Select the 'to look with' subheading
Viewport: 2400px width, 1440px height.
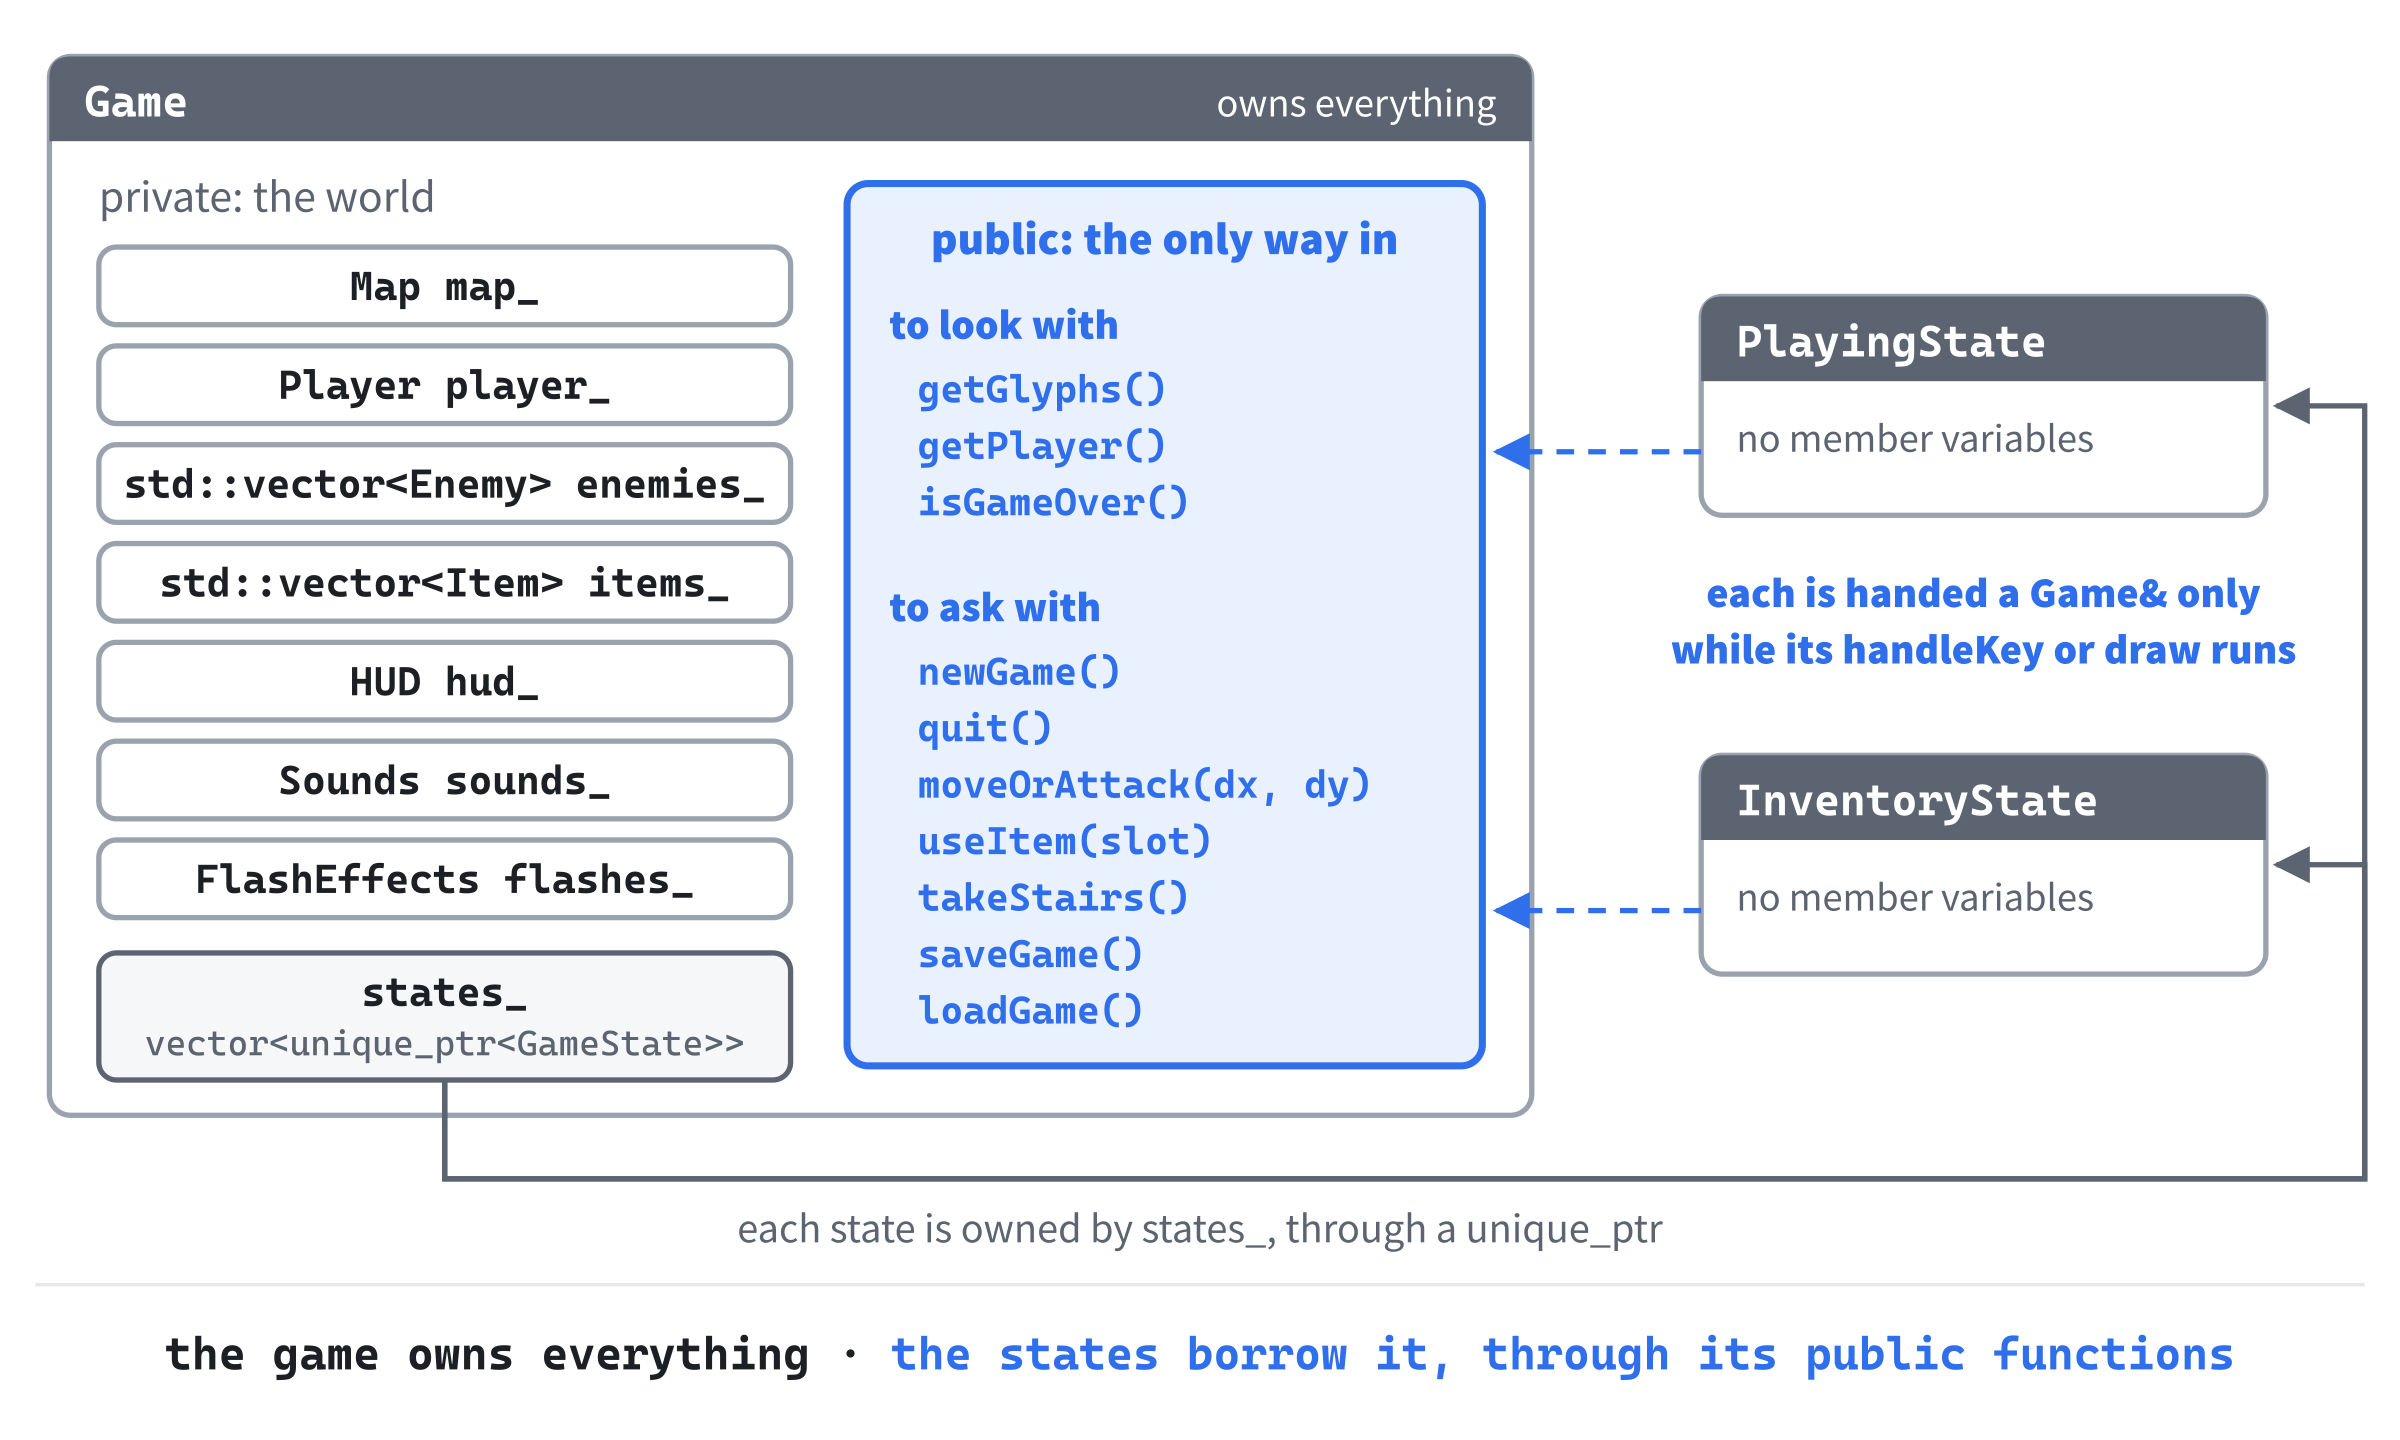pos(1003,325)
